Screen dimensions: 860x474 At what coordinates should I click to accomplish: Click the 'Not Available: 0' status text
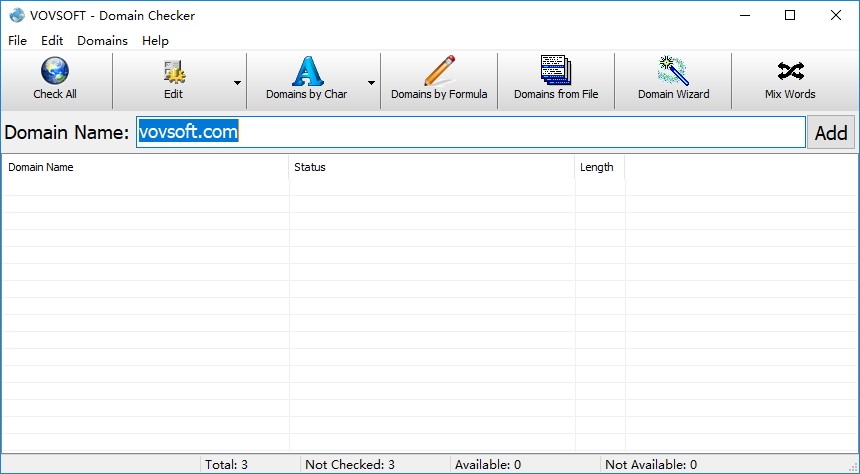tap(651, 465)
